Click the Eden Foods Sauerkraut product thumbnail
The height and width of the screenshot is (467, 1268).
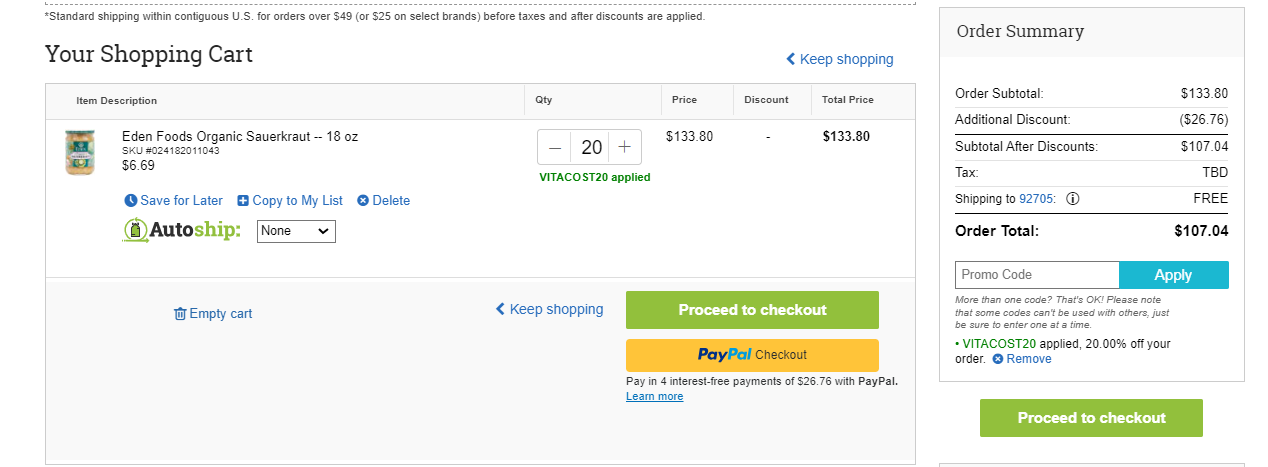click(x=80, y=153)
